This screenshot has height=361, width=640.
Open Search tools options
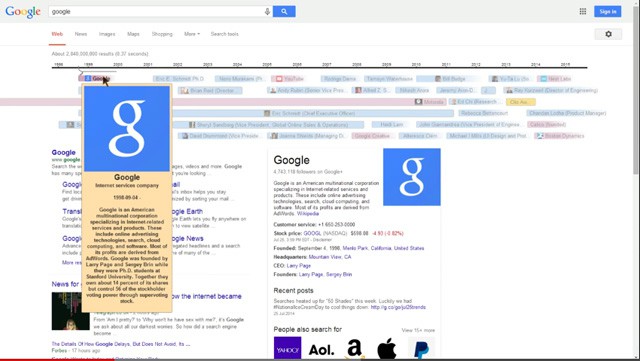(224, 34)
